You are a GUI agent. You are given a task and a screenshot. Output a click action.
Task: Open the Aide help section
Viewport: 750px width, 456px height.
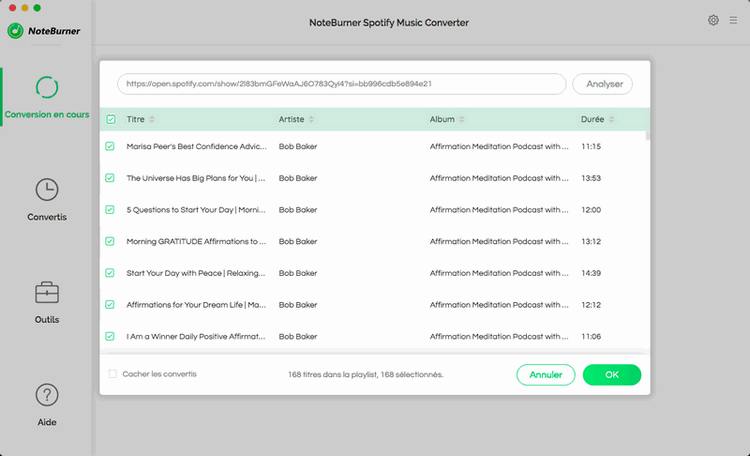[x=47, y=405]
